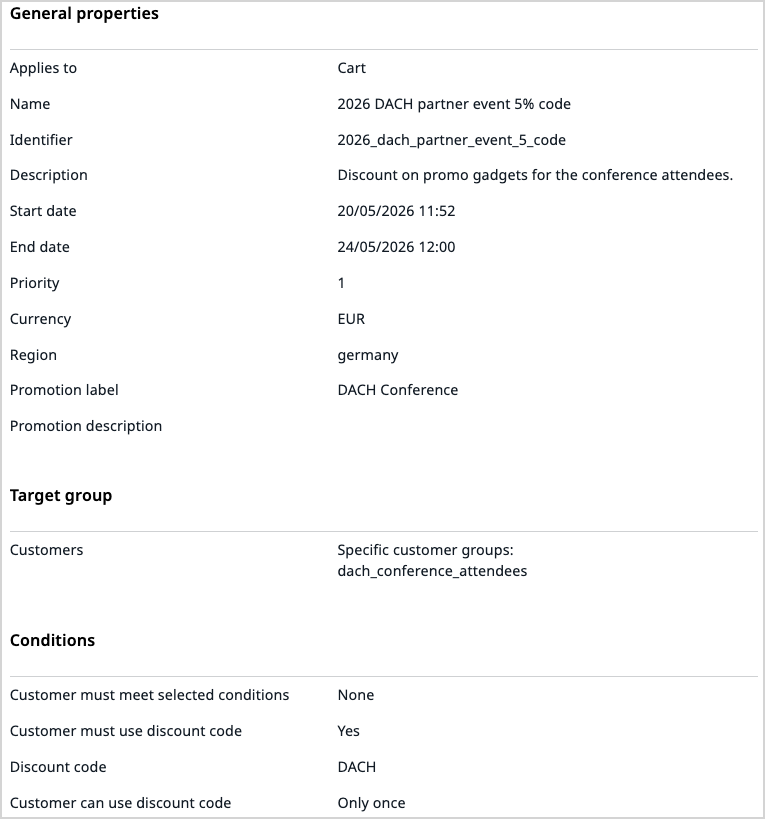The width and height of the screenshot is (765, 819).
Task: Click the Target group section heading
Action: [x=61, y=496]
